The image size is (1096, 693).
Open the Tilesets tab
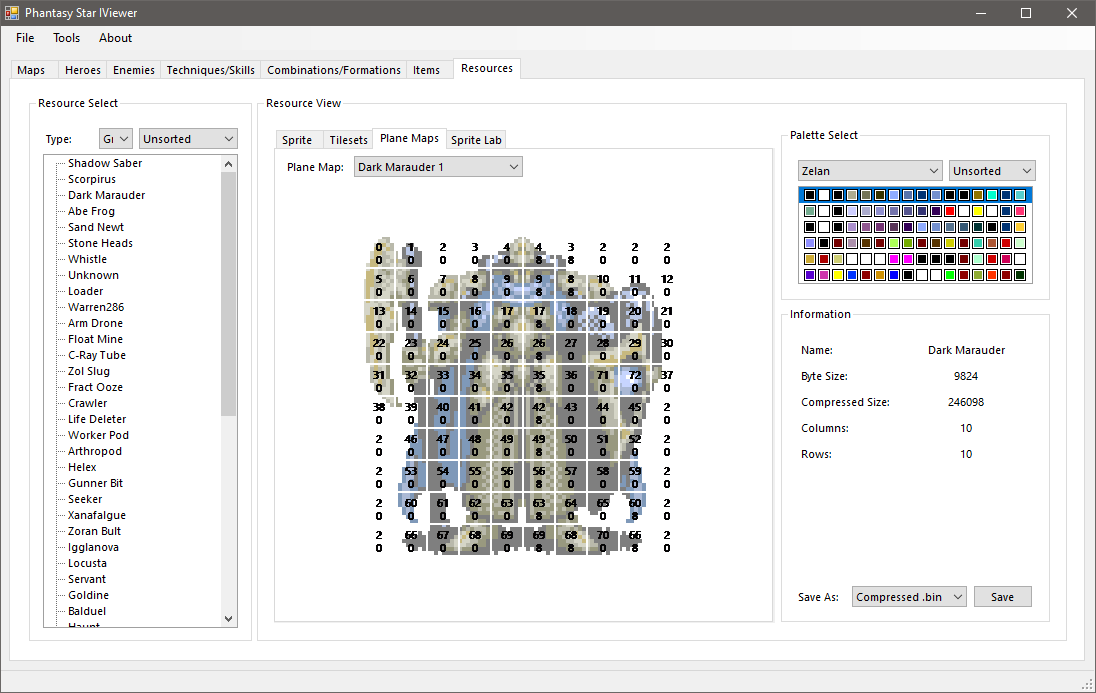[x=348, y=140]
